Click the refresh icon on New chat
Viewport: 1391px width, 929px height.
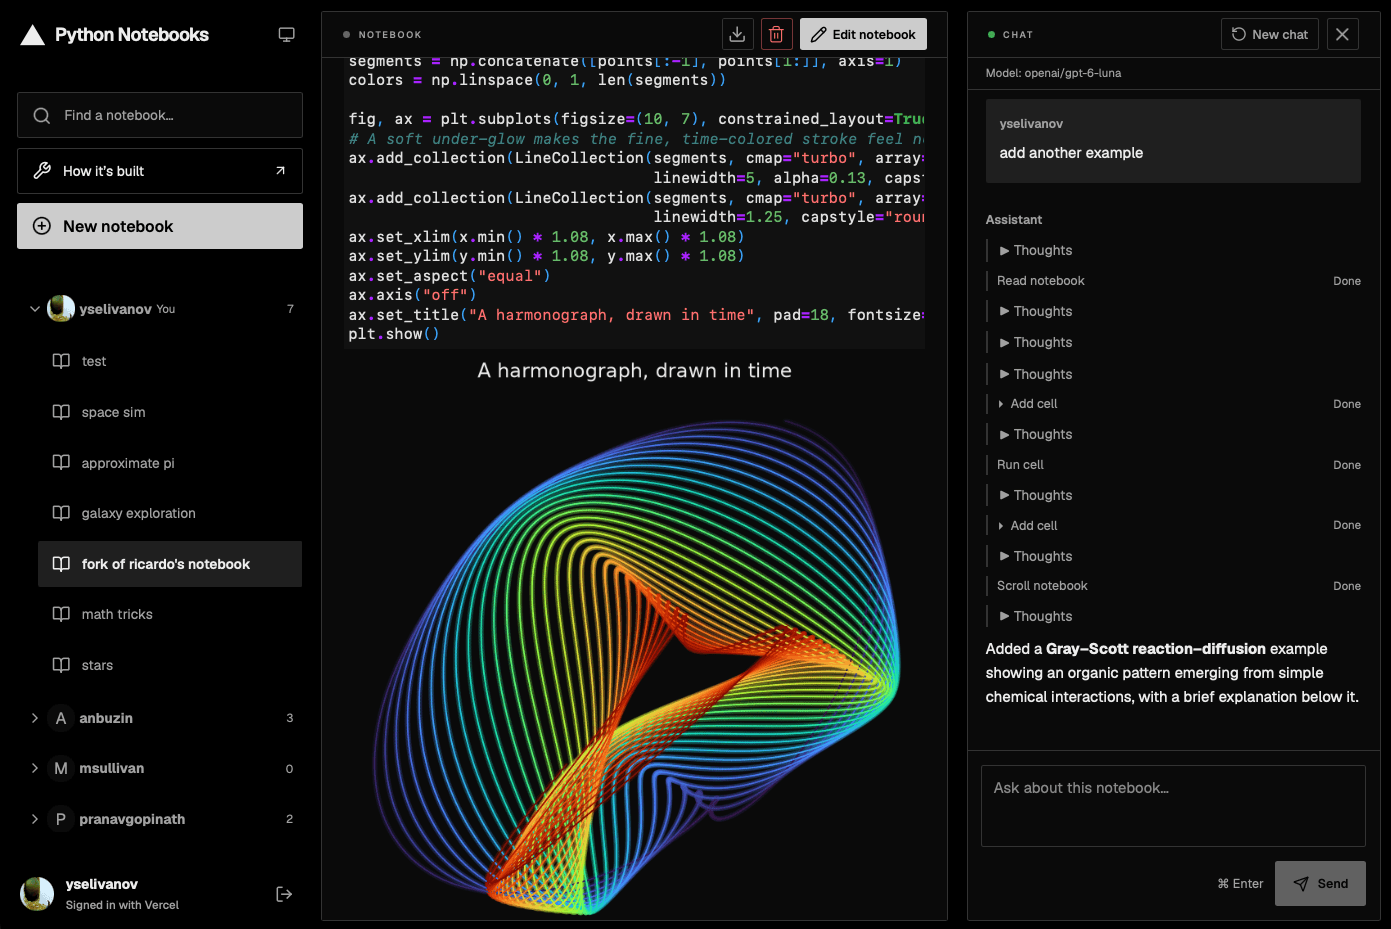1239,34
